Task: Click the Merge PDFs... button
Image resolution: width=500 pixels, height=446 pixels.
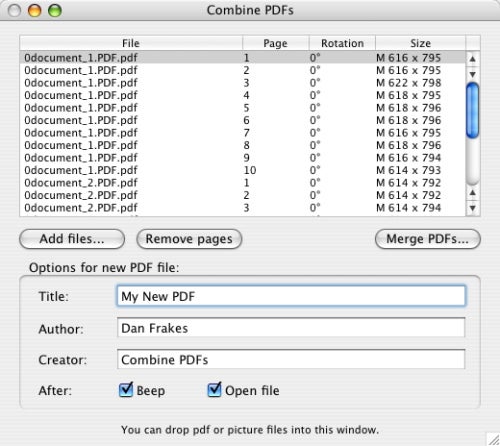Action: click(x=428, y=239)
